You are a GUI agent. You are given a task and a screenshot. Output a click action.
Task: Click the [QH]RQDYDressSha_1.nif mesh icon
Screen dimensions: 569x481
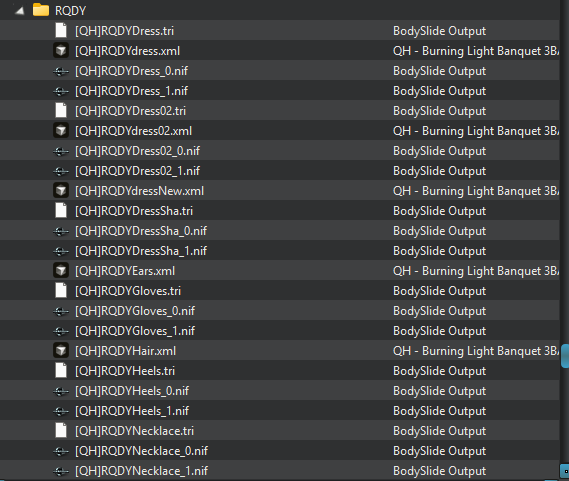tap(61, 251)
